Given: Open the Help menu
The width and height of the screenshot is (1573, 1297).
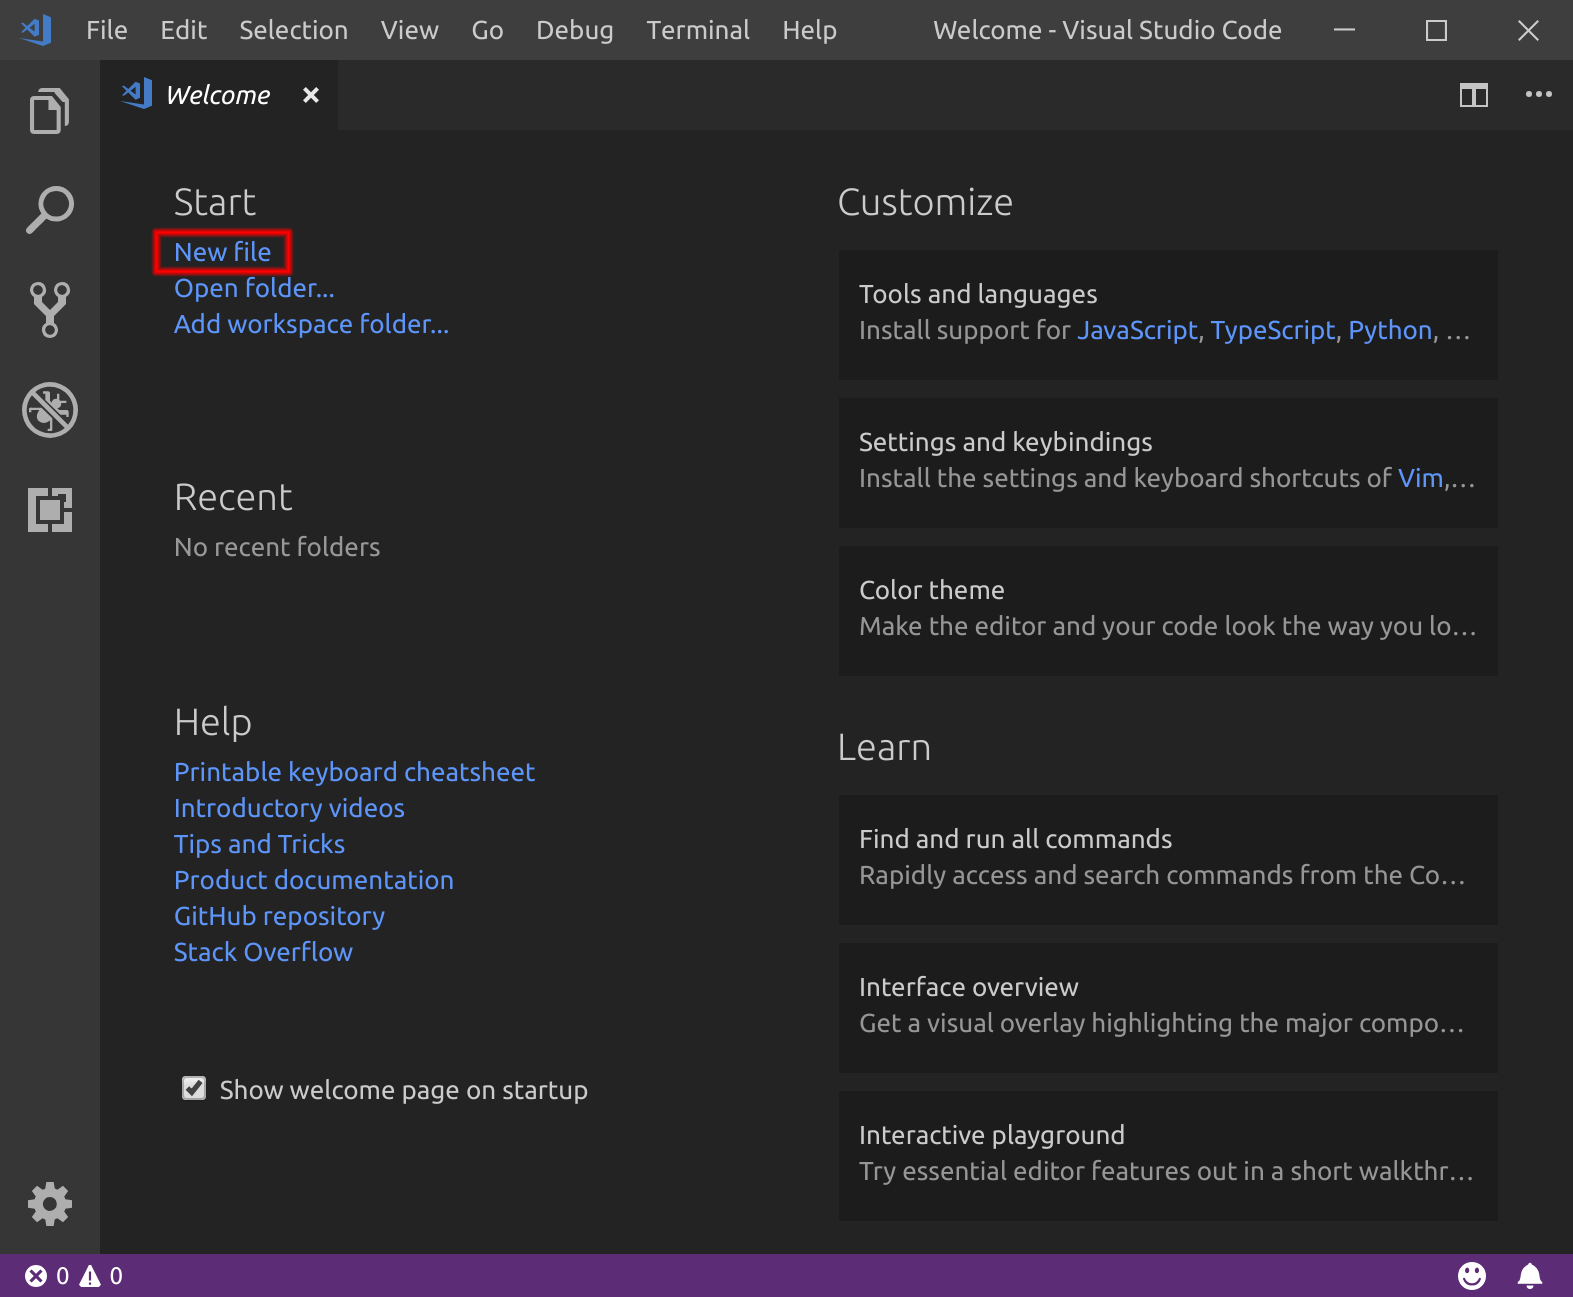Looking at the screenshot, I should 809,30.
